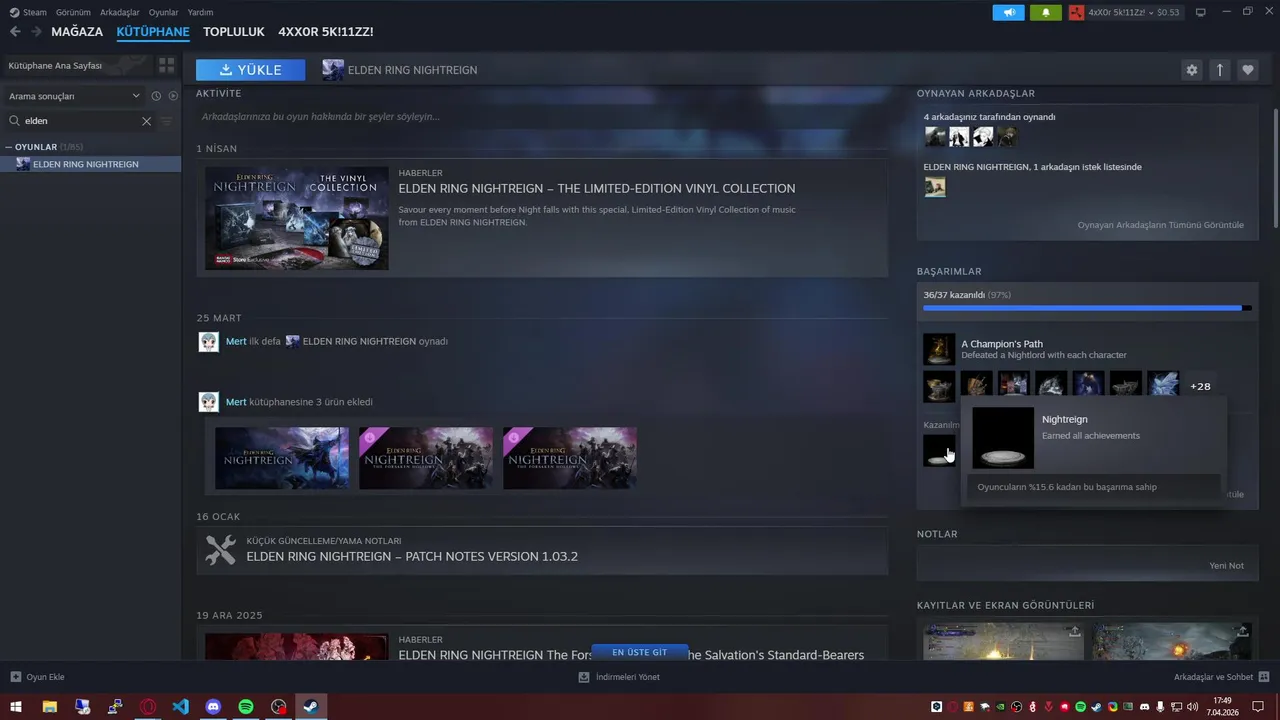Click Oyun Ekle at bottom left

coord(37,677)
